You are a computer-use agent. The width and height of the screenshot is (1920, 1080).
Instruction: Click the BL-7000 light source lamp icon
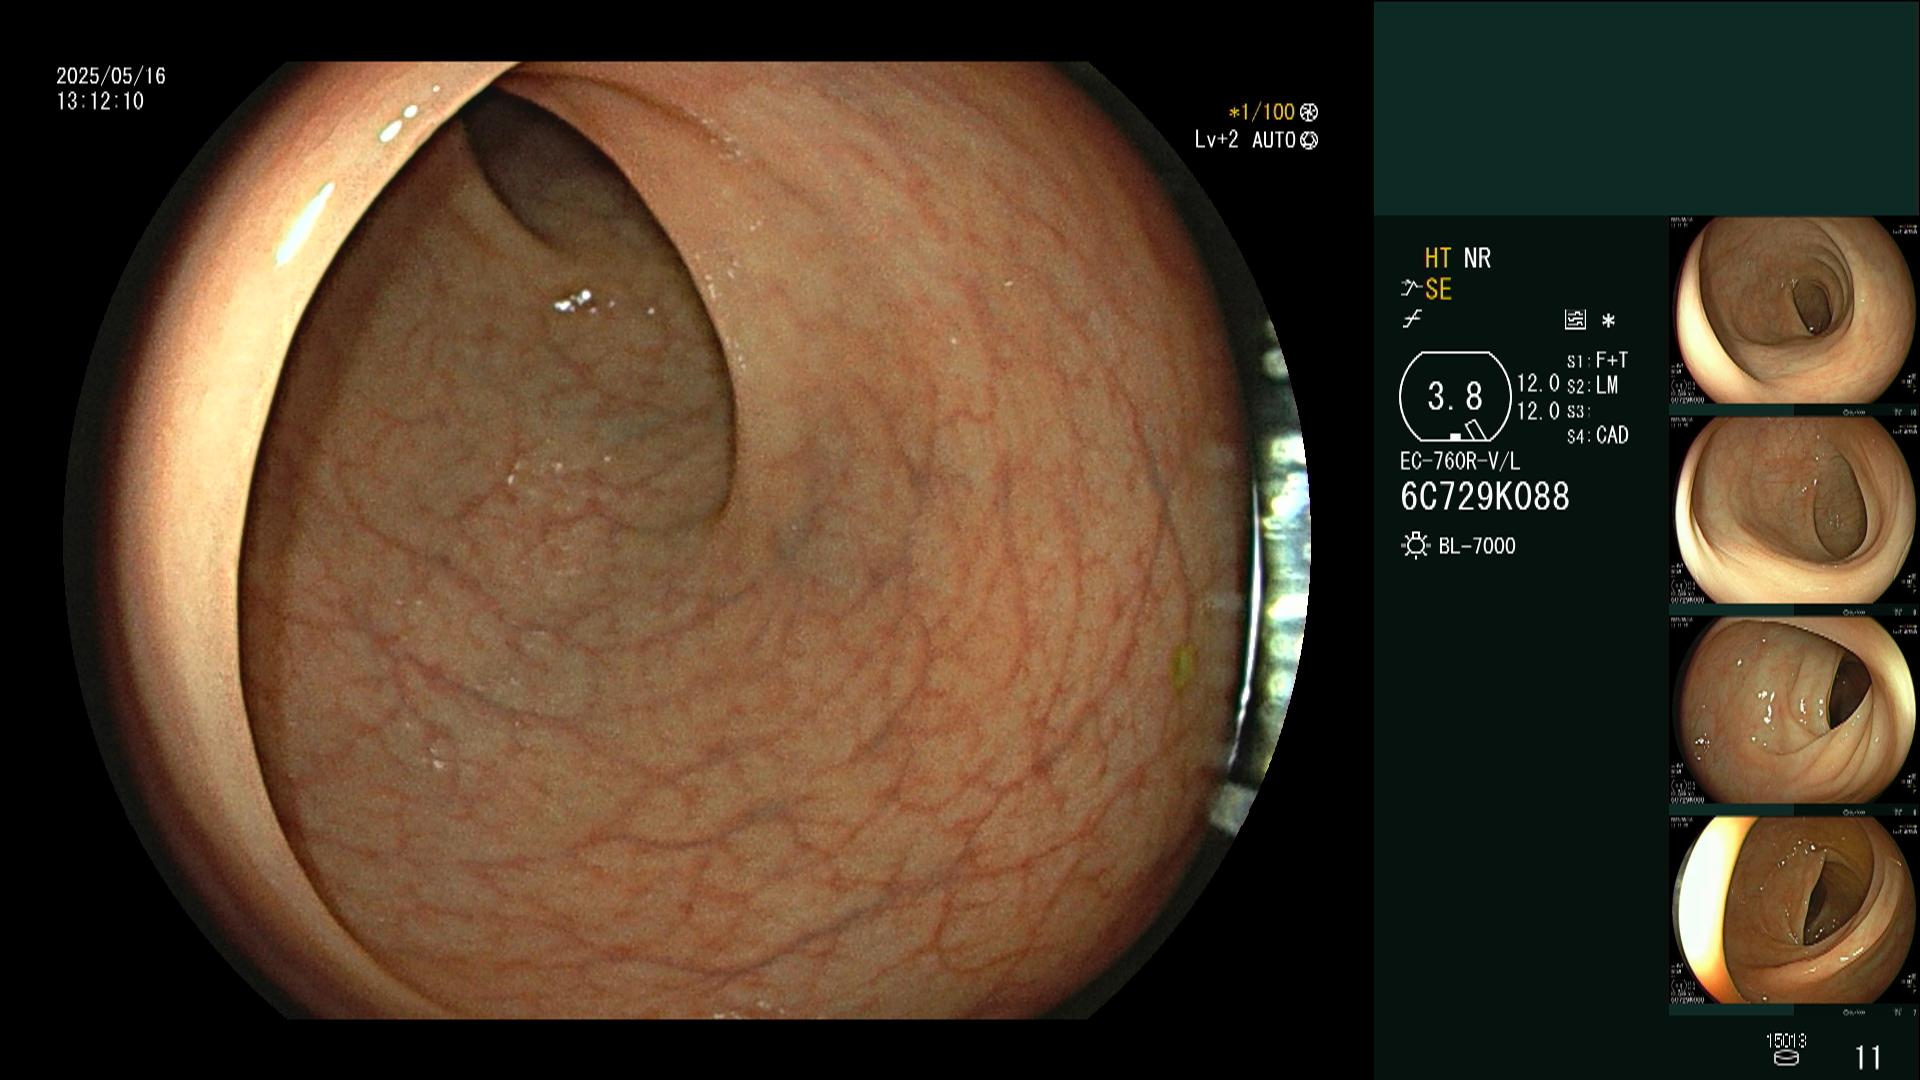[1415, 546]
